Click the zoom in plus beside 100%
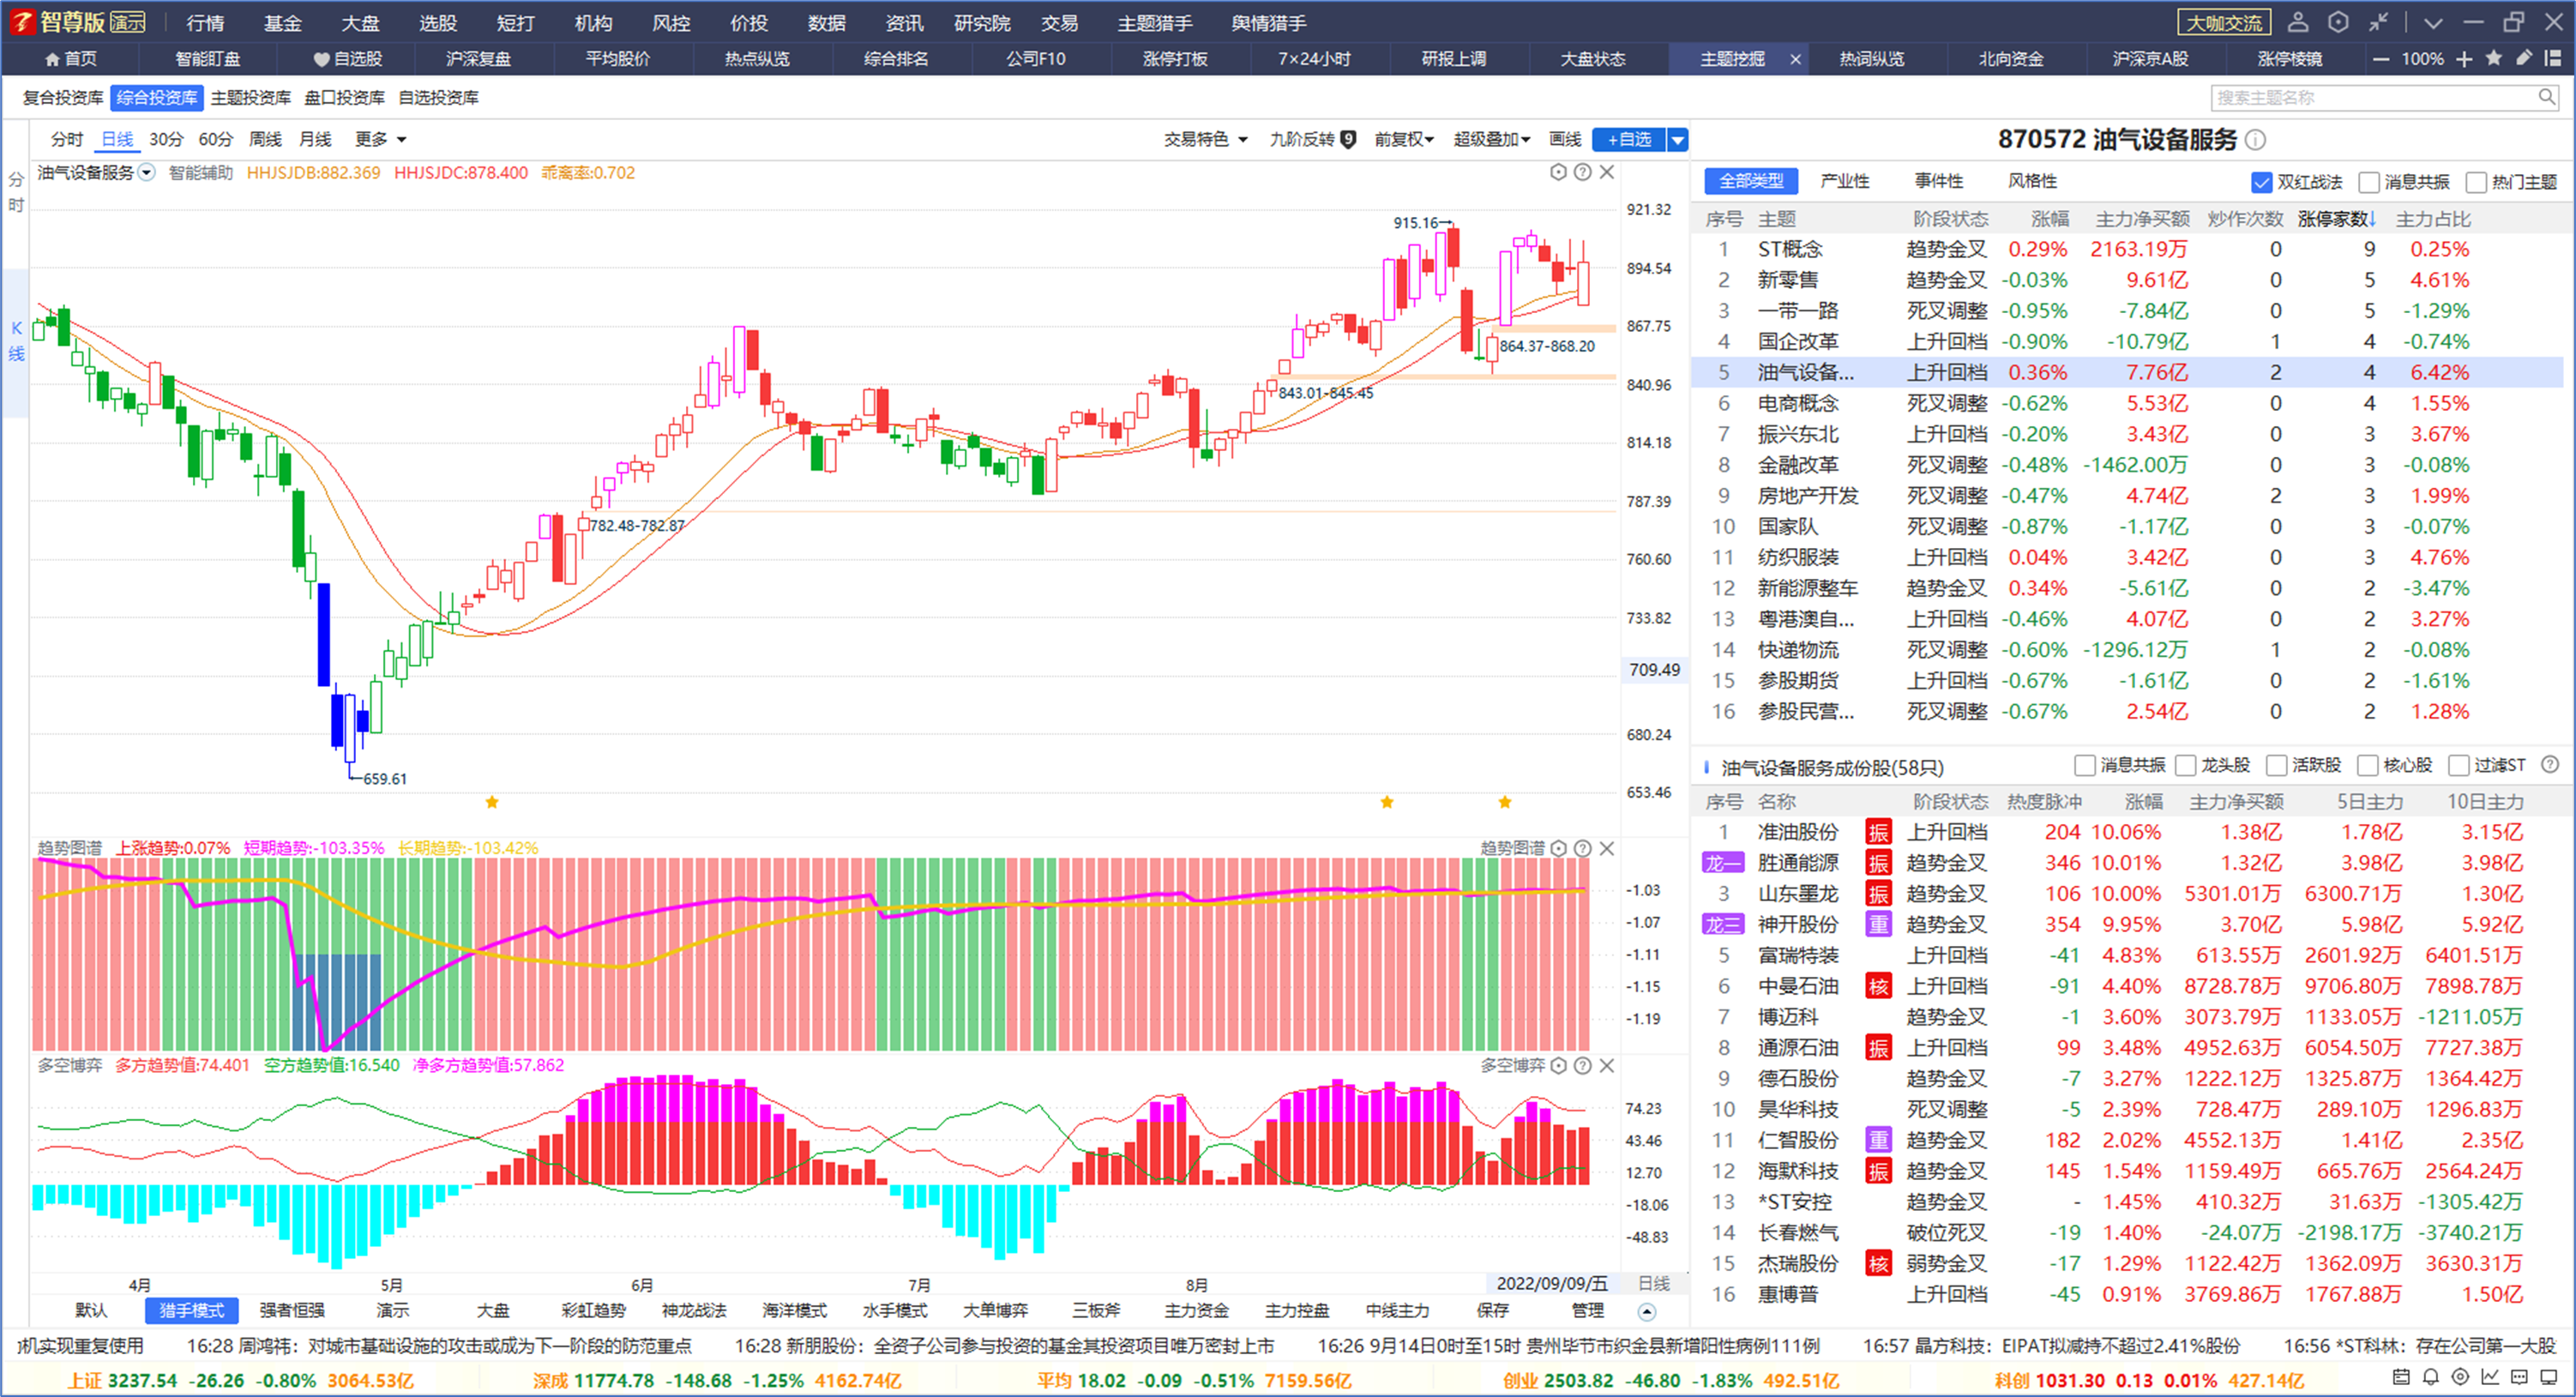 (x=2464, y=59)
